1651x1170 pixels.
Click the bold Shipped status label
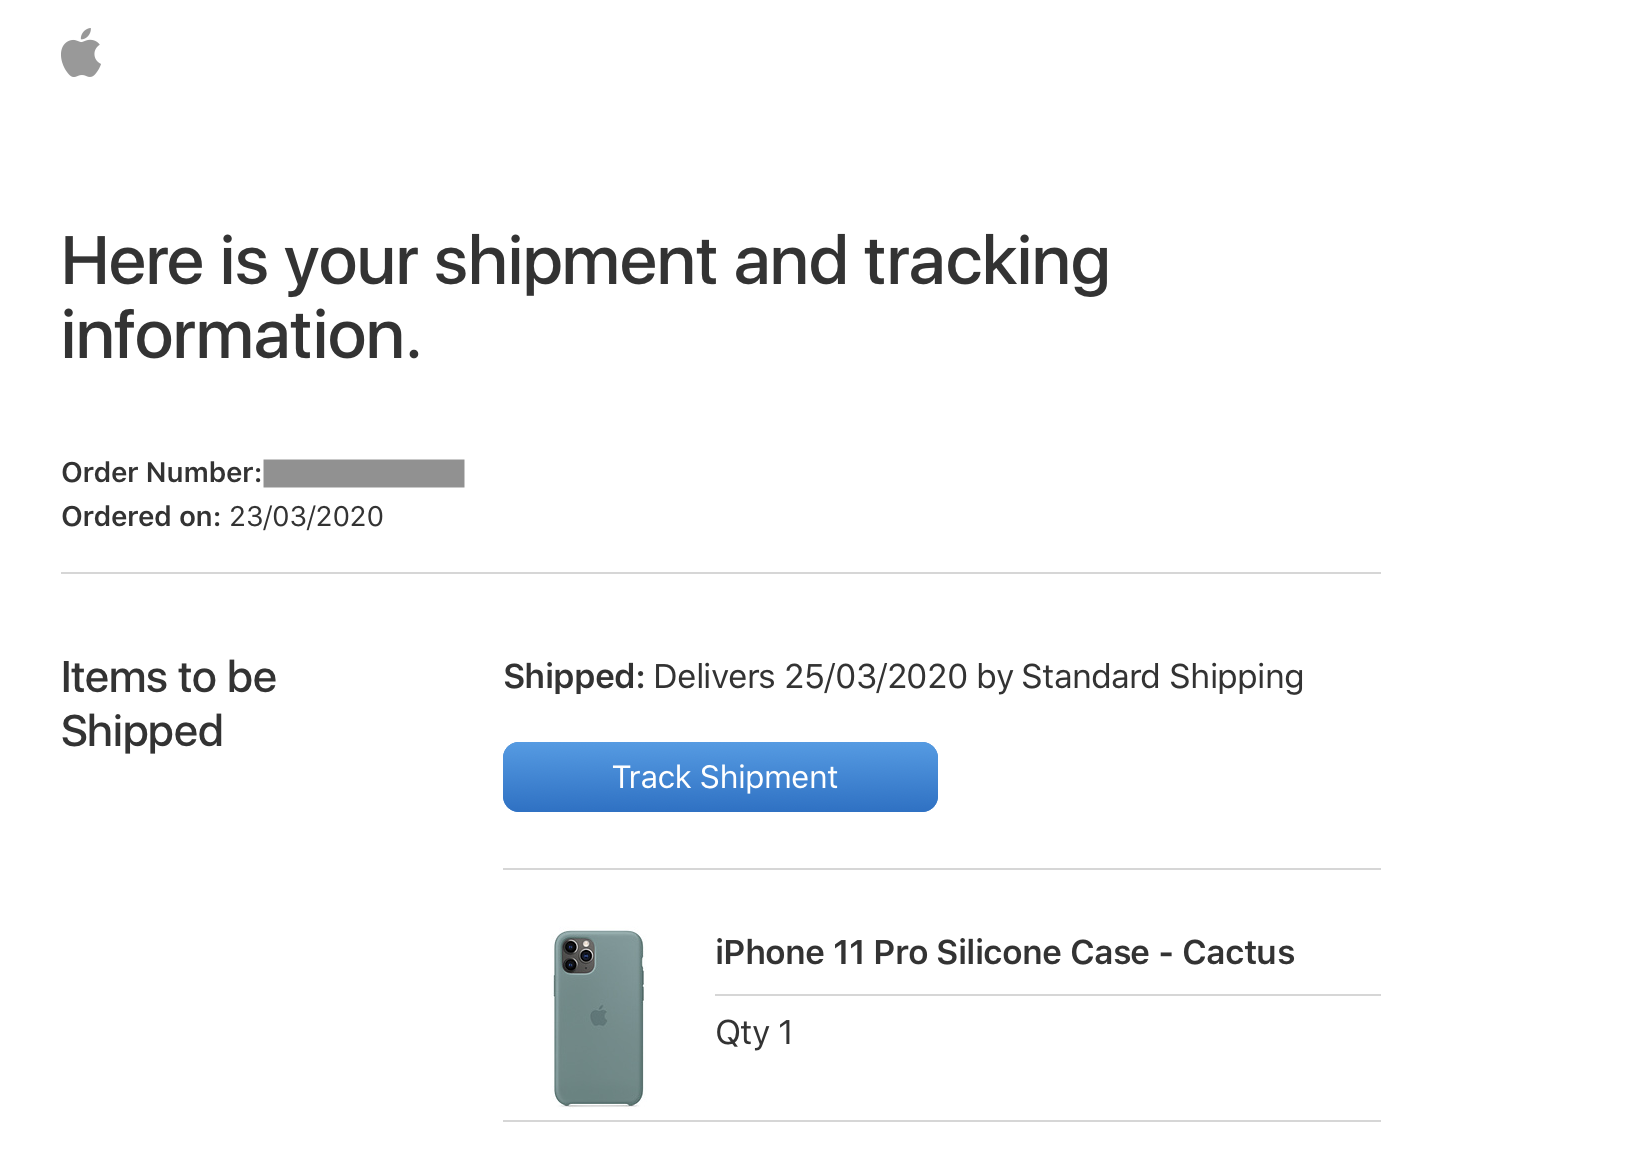coord(574,677)
